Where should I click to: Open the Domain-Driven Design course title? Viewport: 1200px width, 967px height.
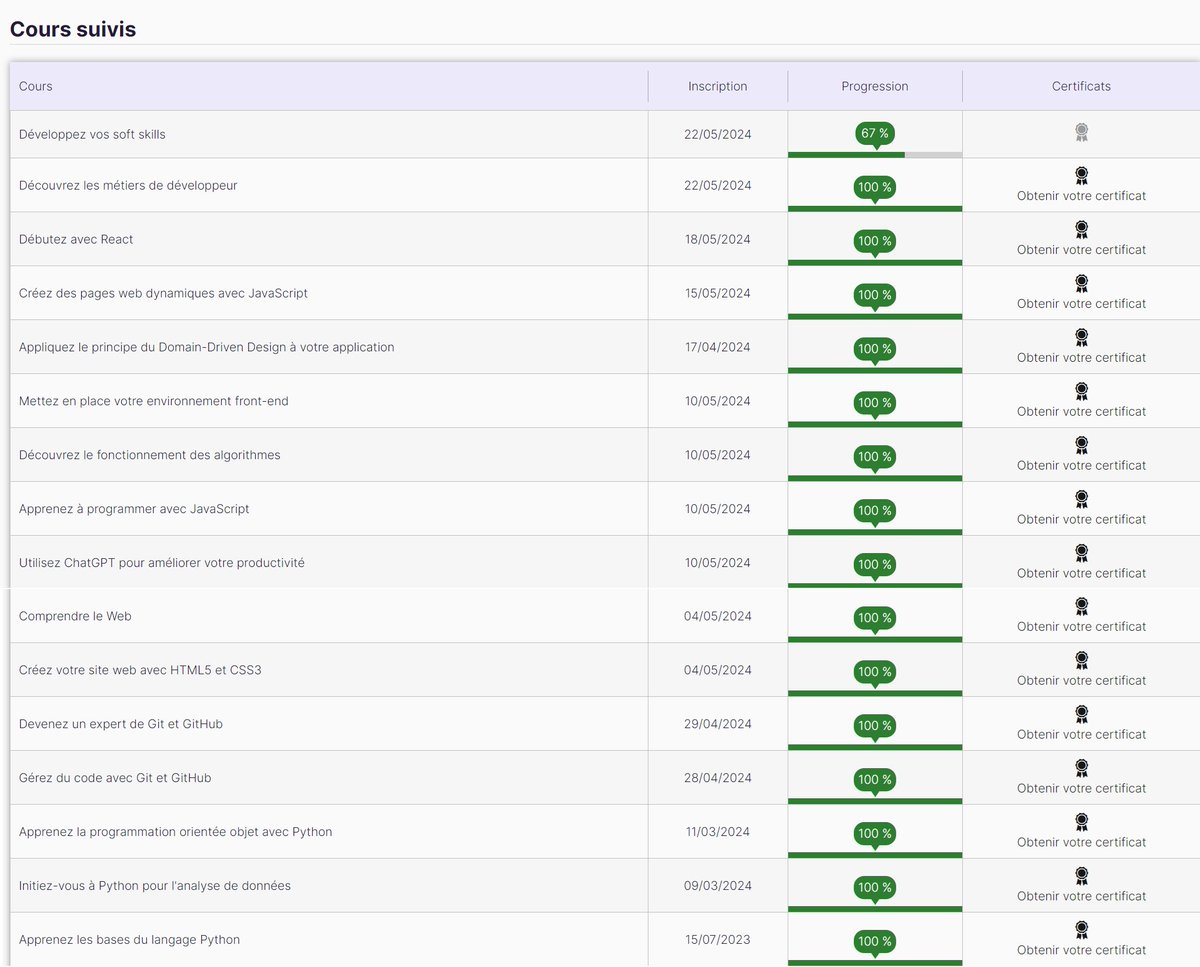coord(207,347)
